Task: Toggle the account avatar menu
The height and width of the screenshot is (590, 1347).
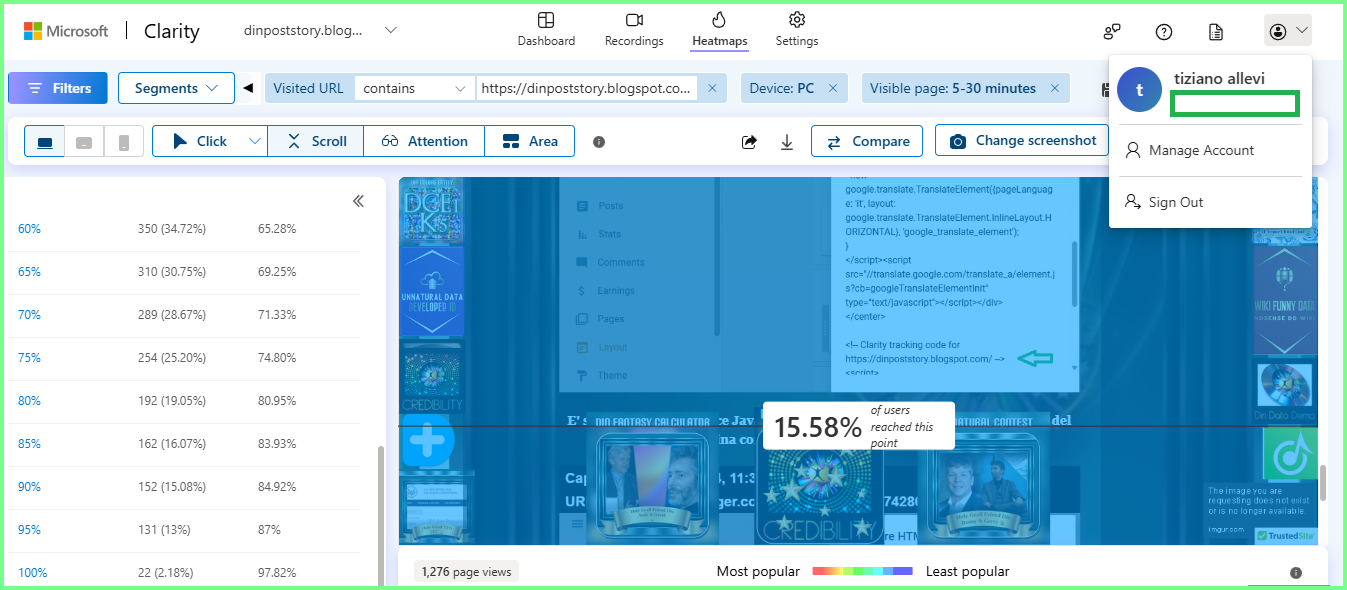Action: point(1288,31)
